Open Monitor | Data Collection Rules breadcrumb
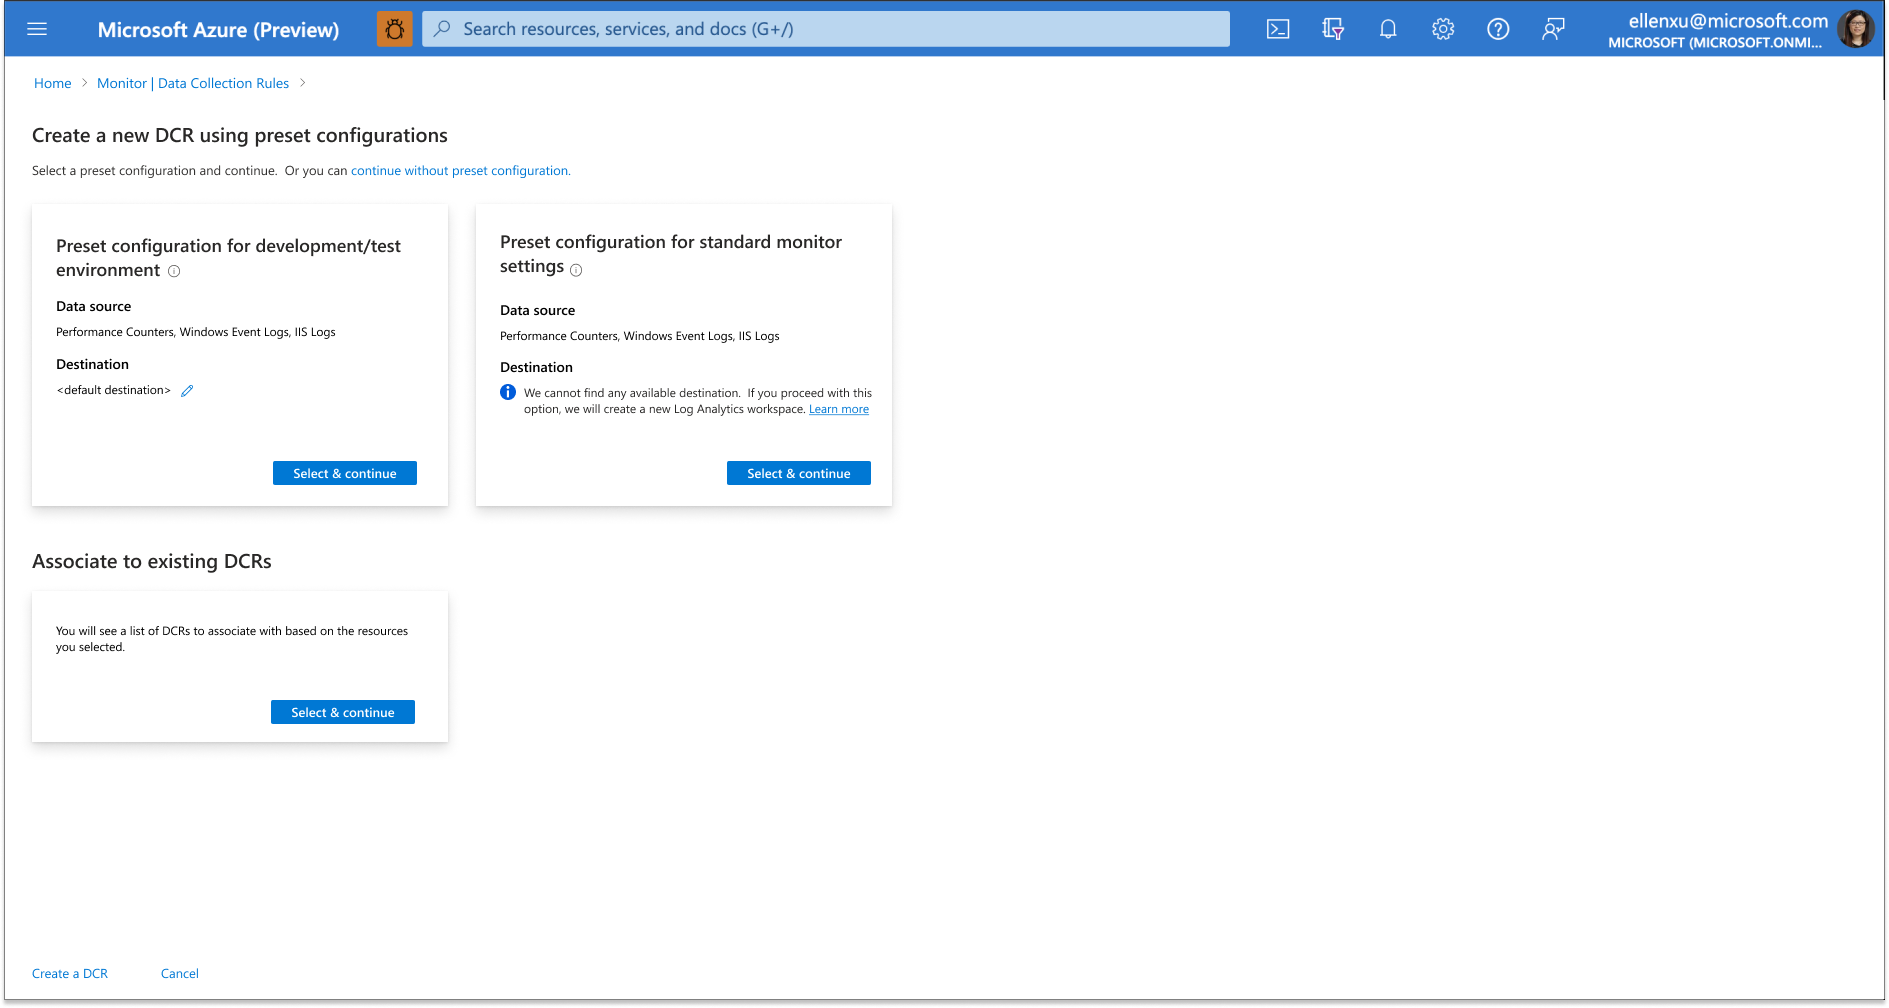The image size is (1889, 1008). [193, 83]
